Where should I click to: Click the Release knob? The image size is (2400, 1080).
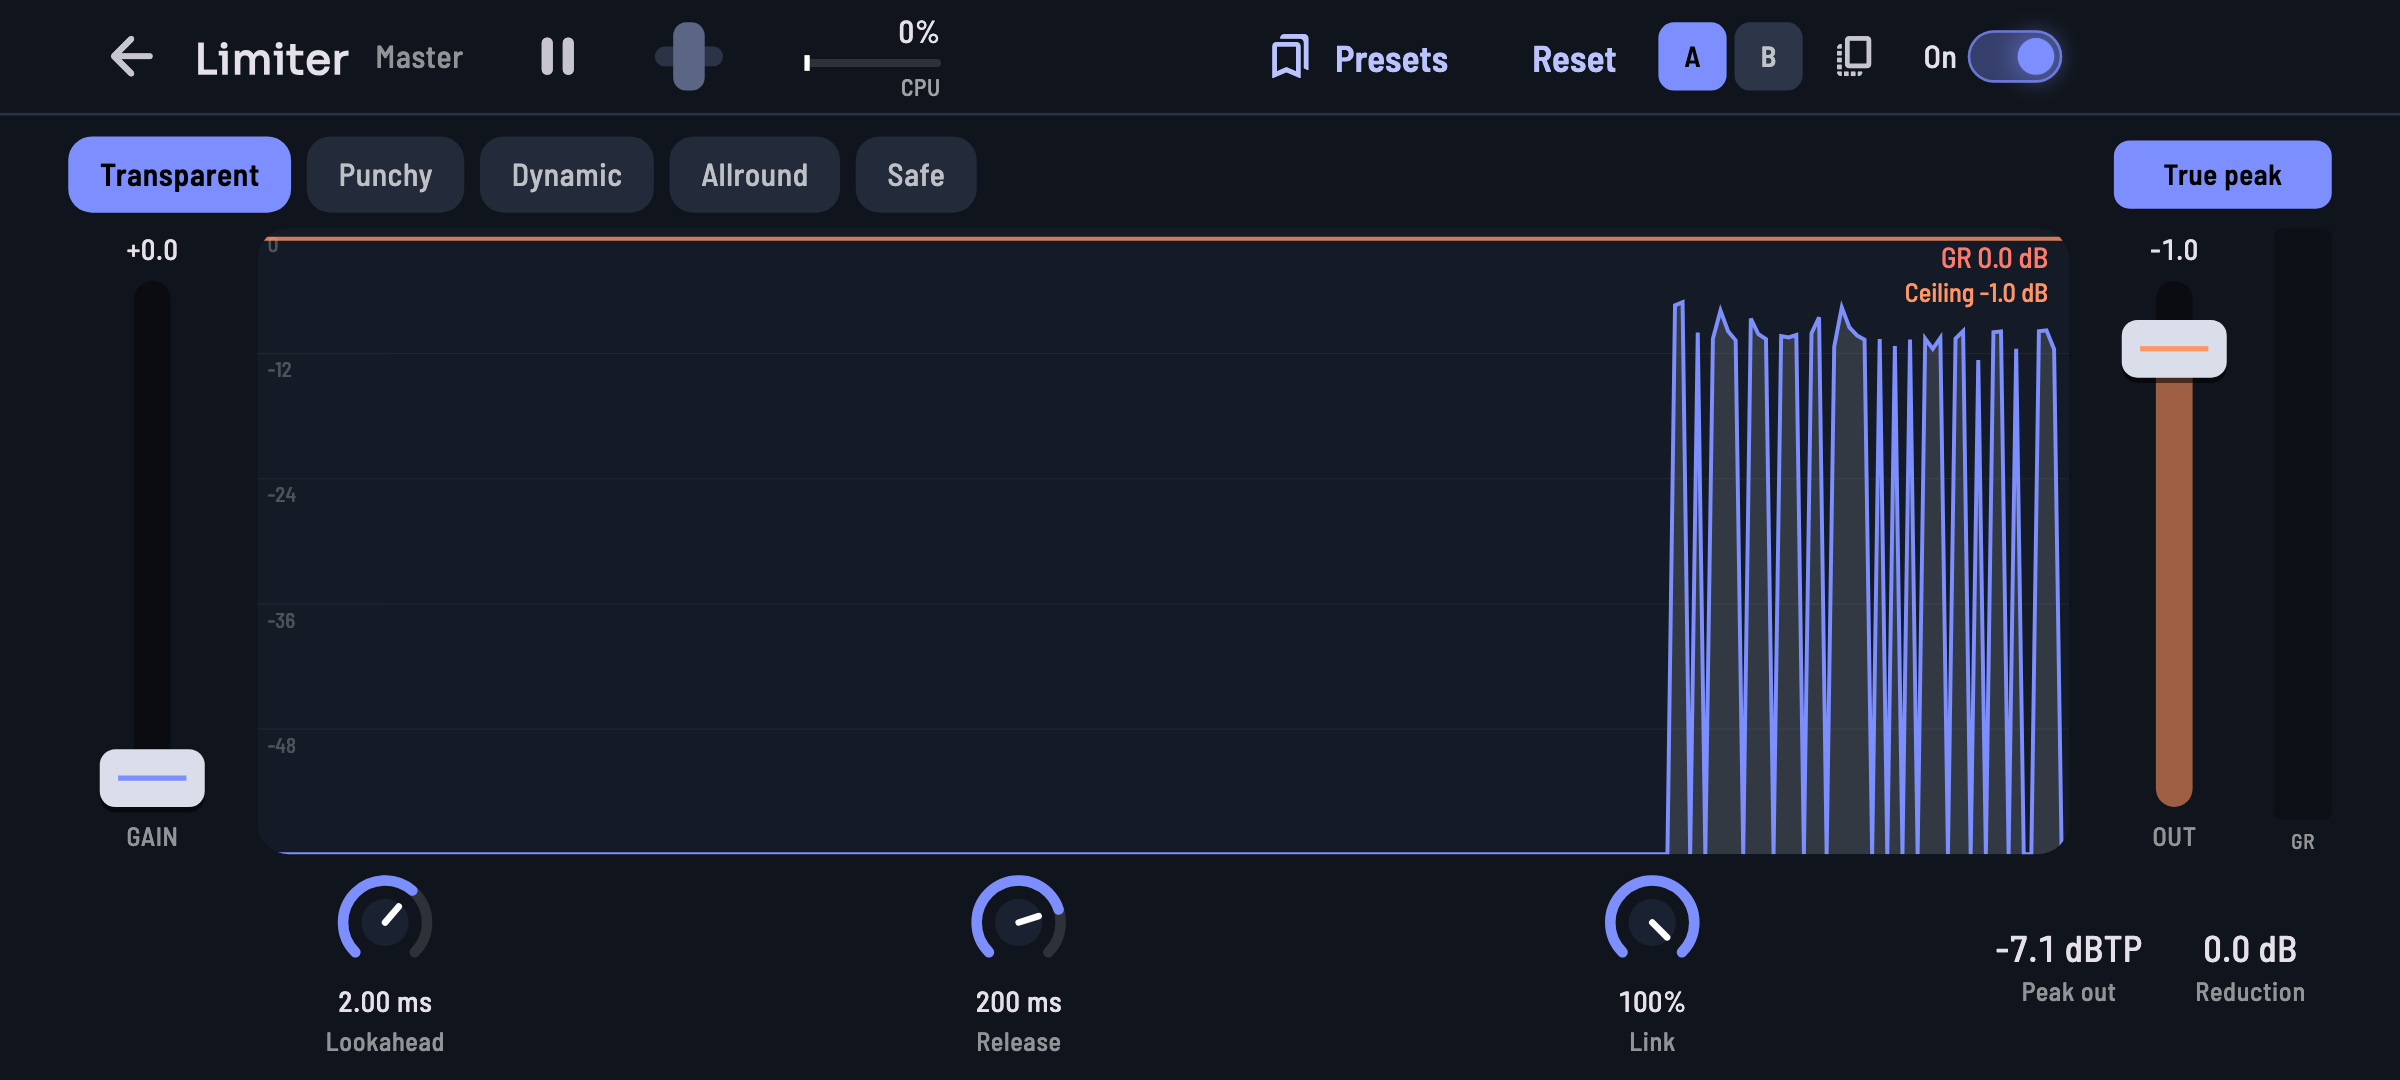click(x=1018, y=921)
